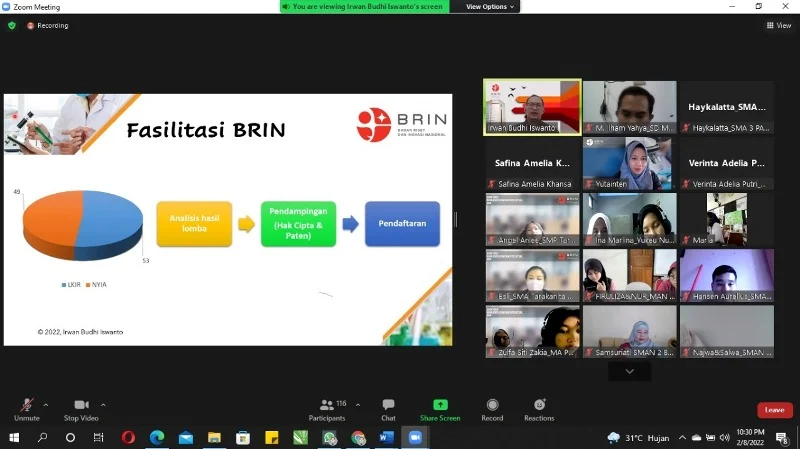Image resolution: width=800 pixels, height=449 pixels.
Task: Select Haykalatta_SMA participant tile
Action: pos(727,107)
